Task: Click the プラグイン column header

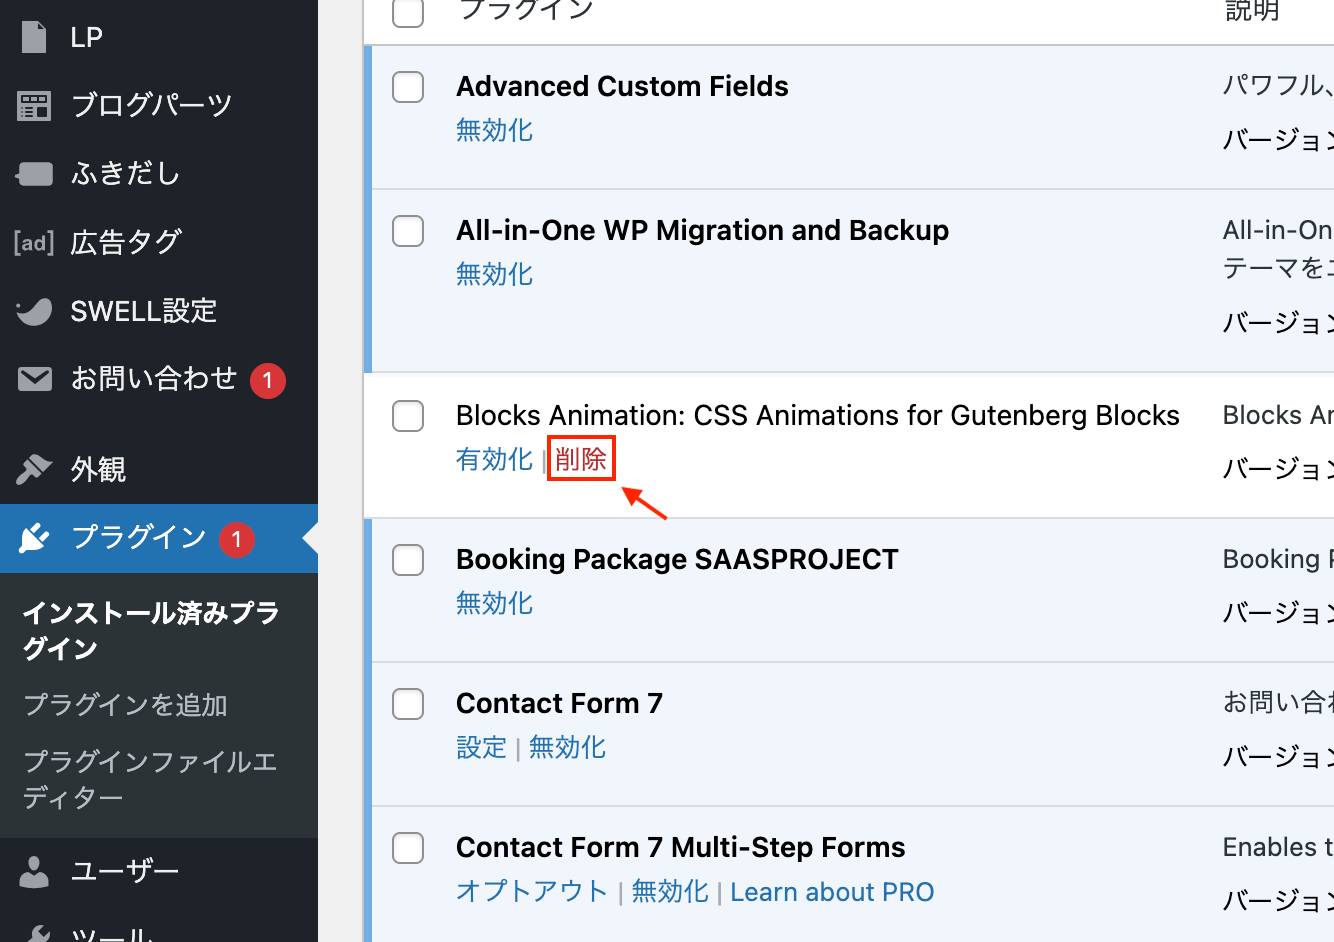Action: click(x=525, y=11)
